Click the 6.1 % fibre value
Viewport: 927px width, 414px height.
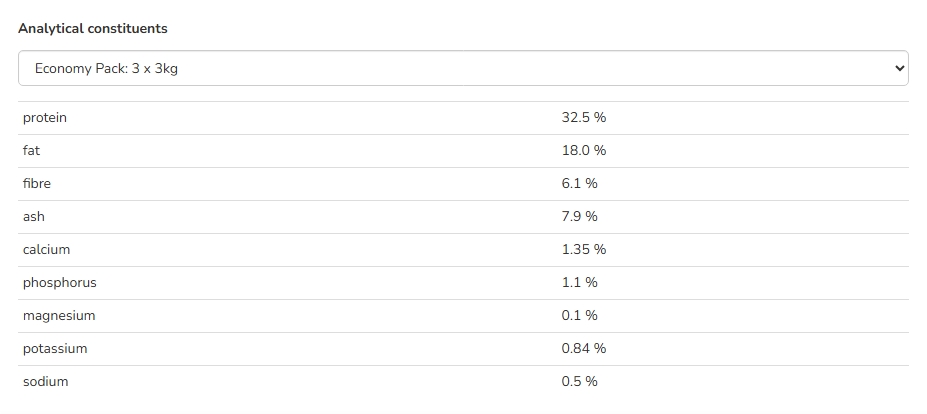click(x=579, y=183)
